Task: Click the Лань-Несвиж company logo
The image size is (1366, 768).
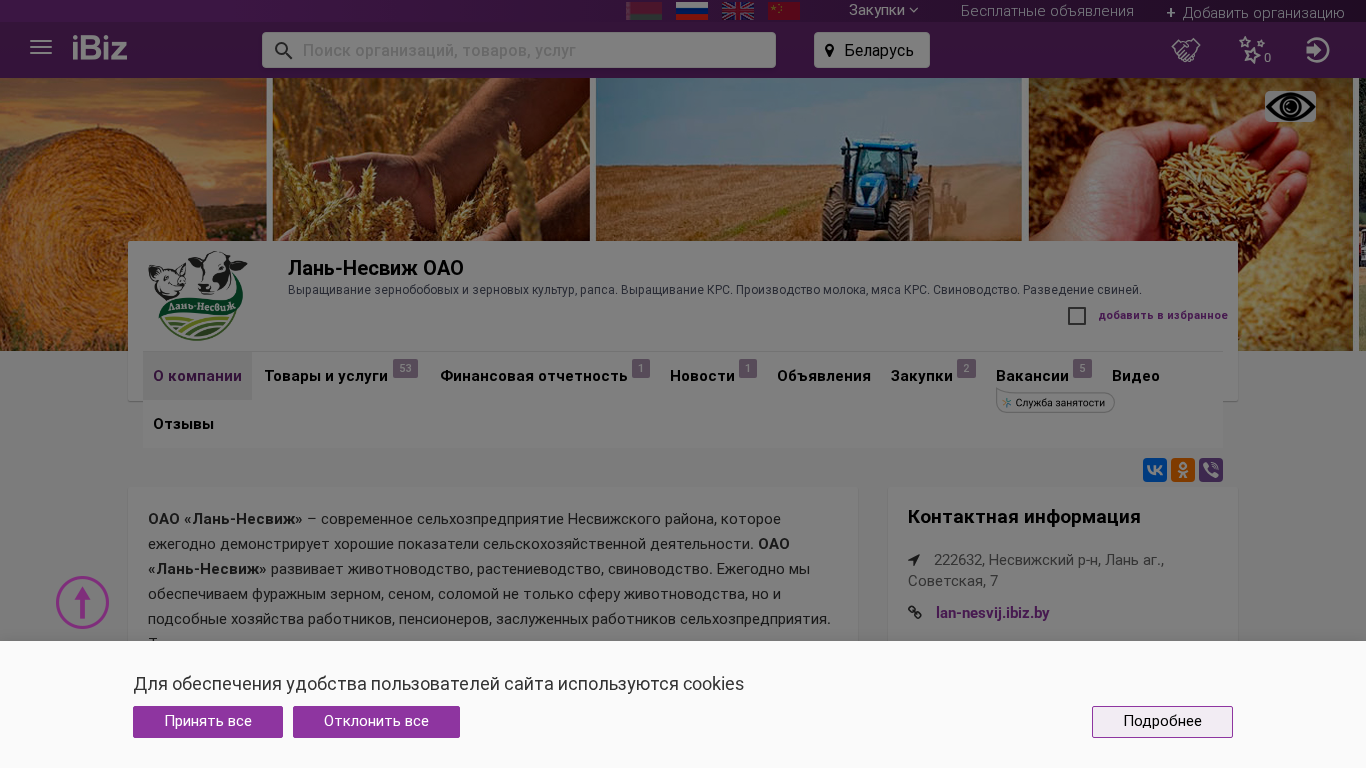Action: pos(198,296)
